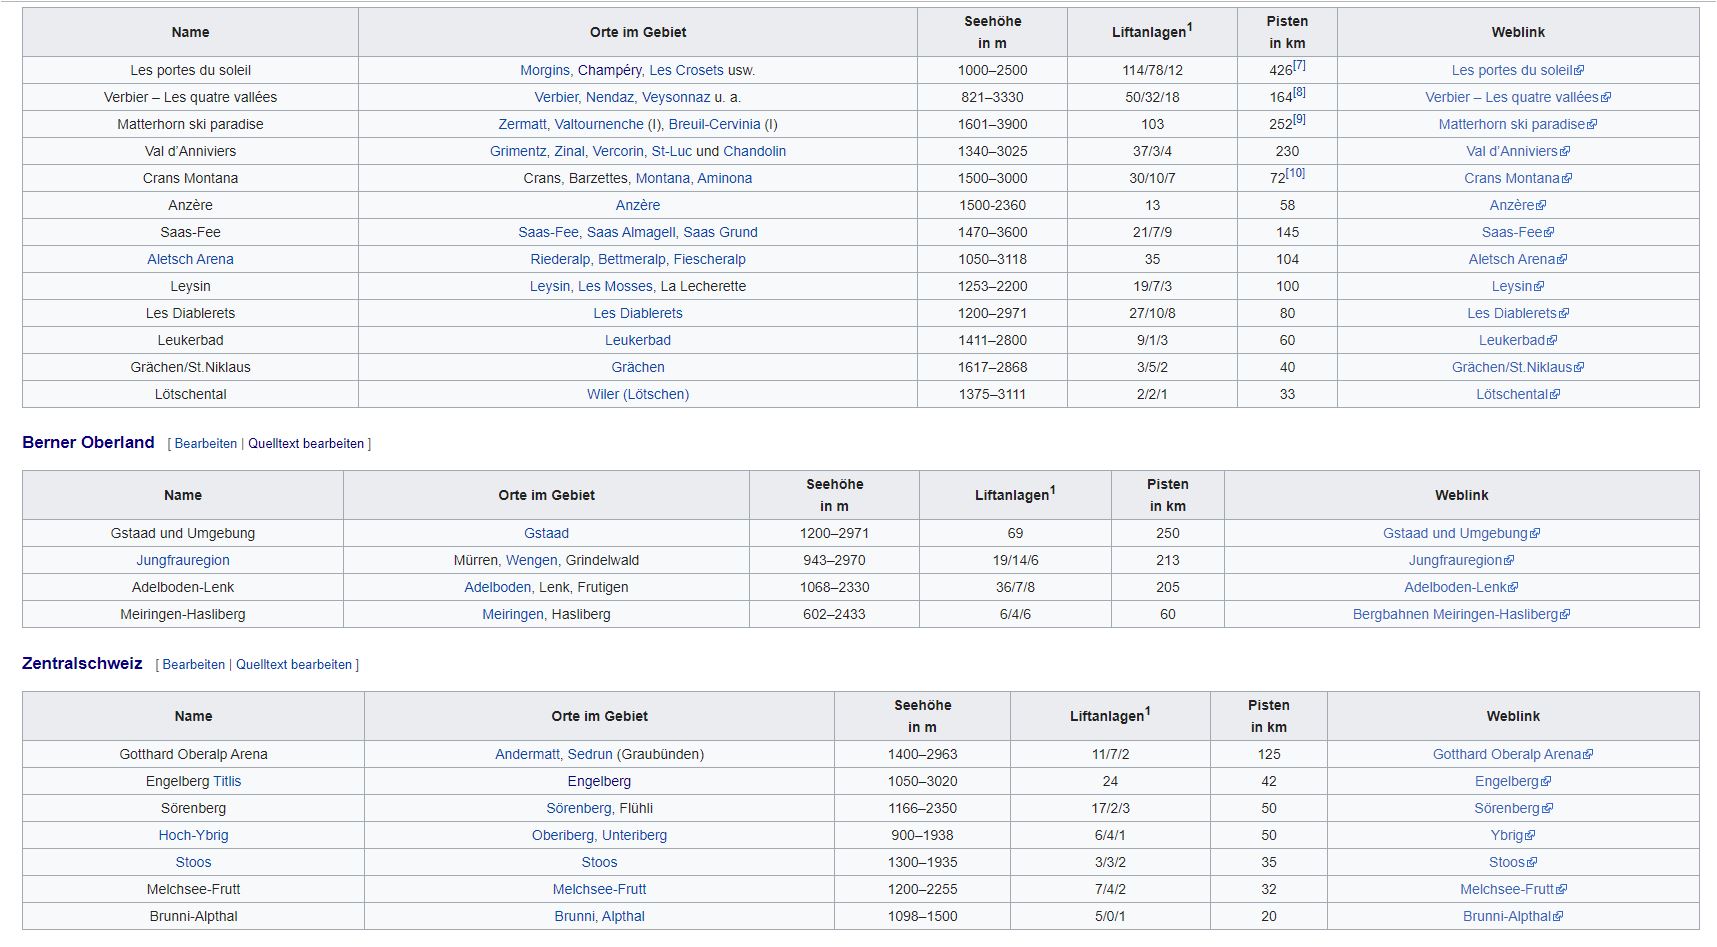Screen dimensions: 1717x947
Task: Open footnote reference 10 beside 72
Action: click(1295, 173)
